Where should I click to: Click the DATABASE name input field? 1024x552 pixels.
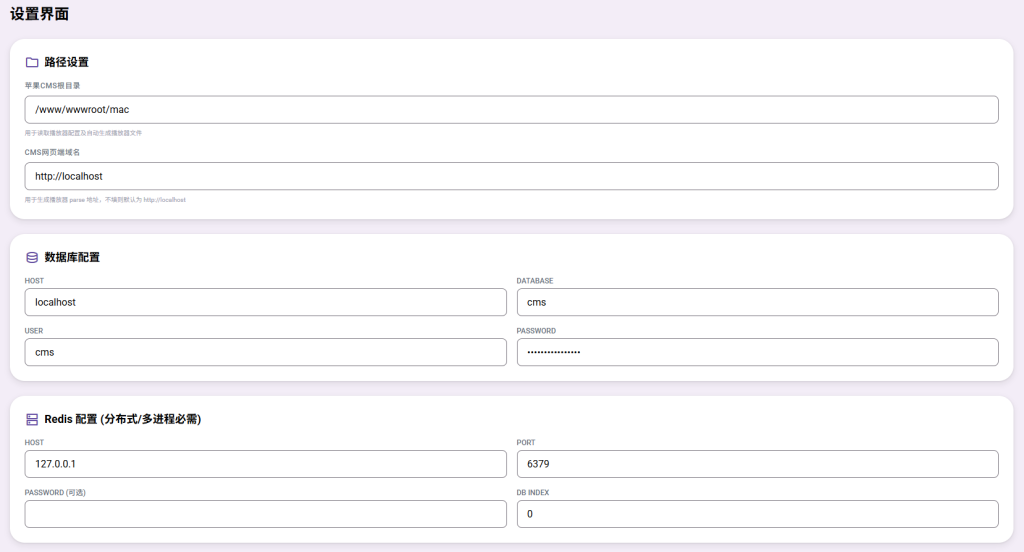(x=757, y=302)
